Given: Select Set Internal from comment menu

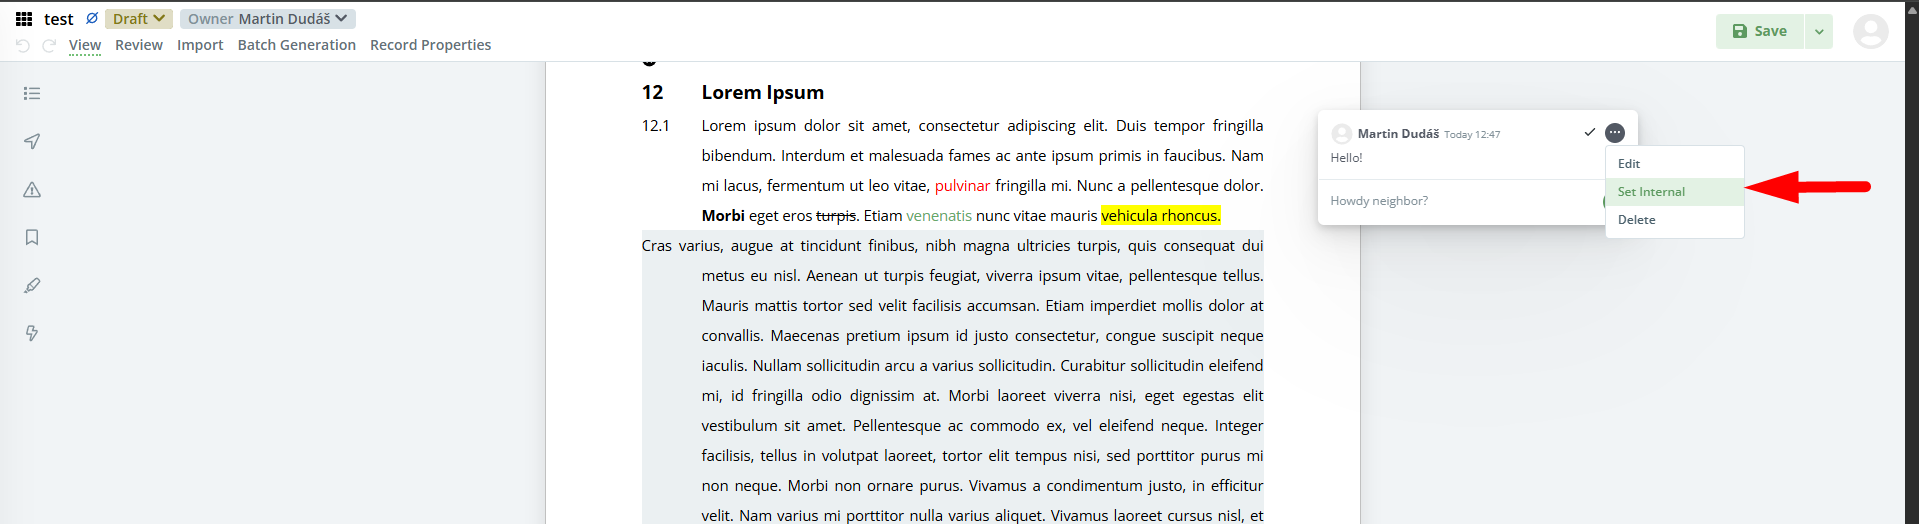Looking at the screenshot, I should pyautogui.click(x=1651, y=192).
